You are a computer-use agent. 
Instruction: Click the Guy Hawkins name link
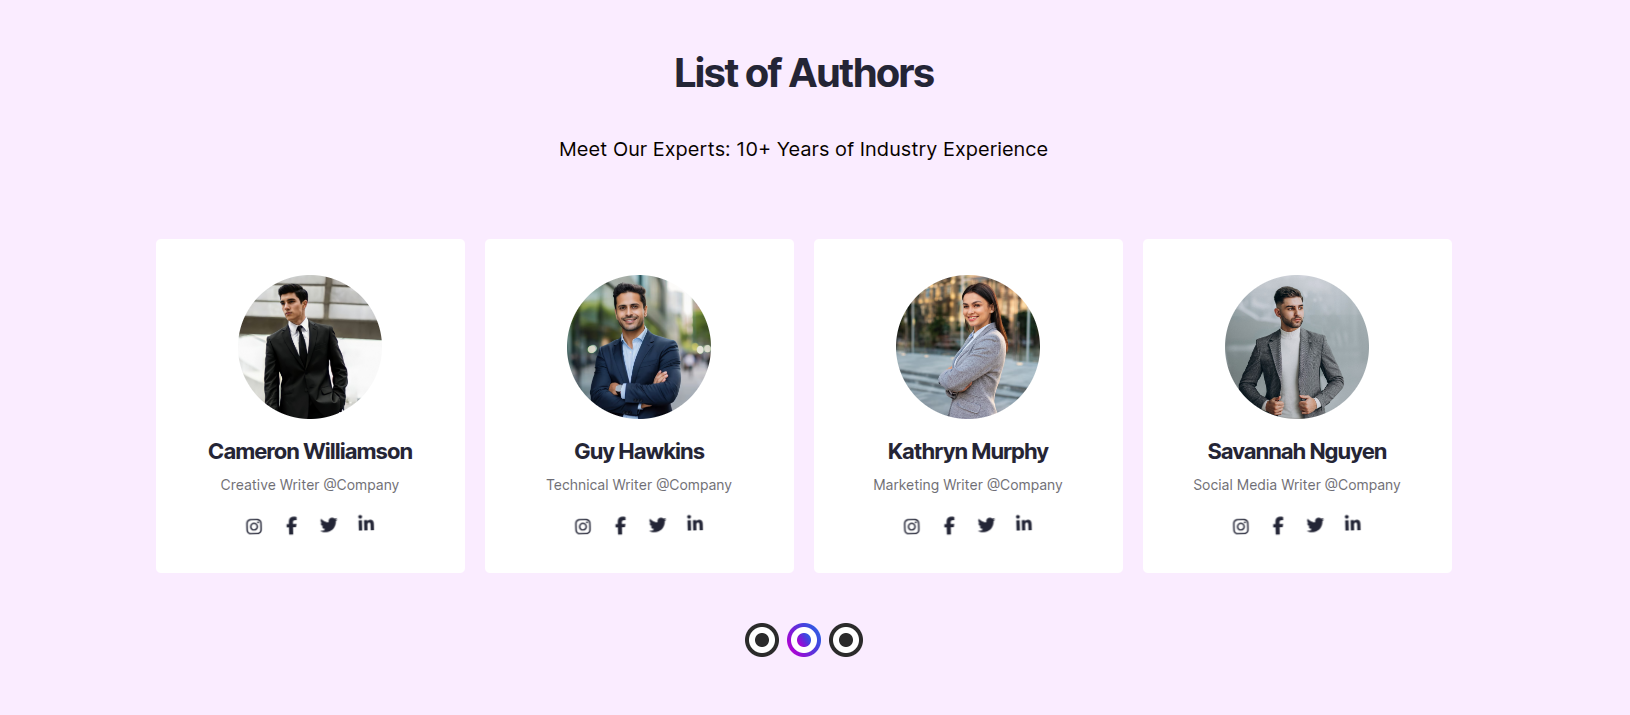tap(639, 452)
